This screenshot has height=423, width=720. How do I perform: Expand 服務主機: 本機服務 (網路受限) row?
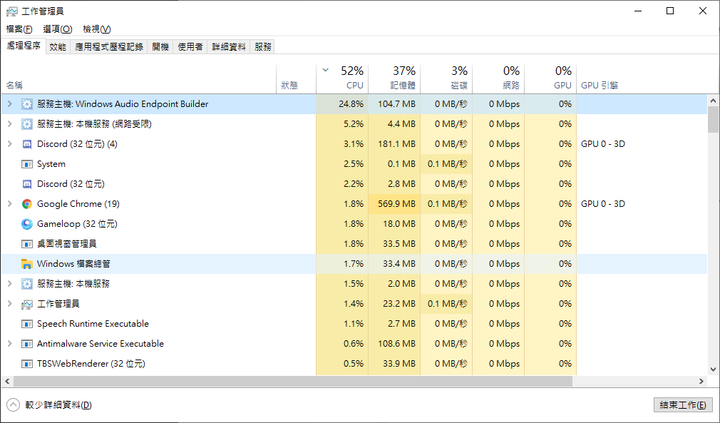(x=10, y=124)
